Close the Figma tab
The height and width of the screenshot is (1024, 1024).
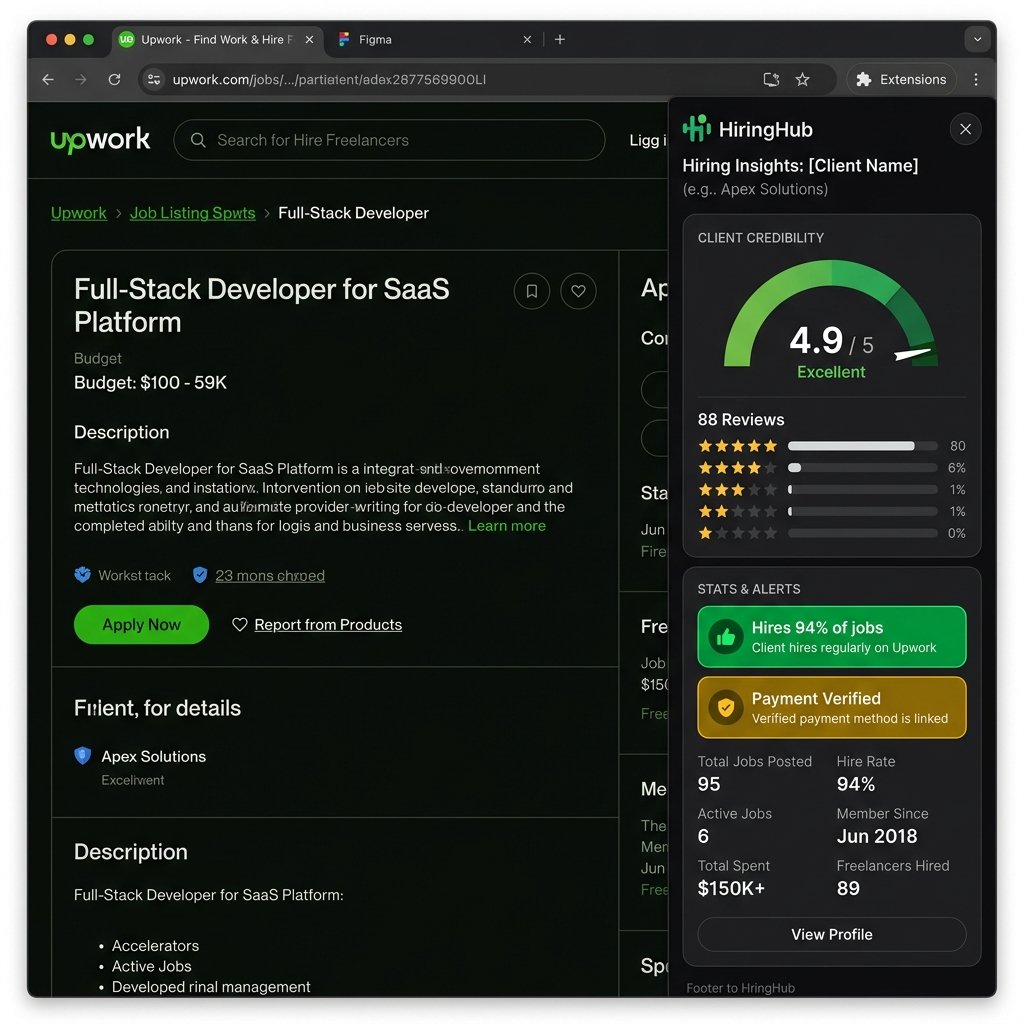(527, 39)
